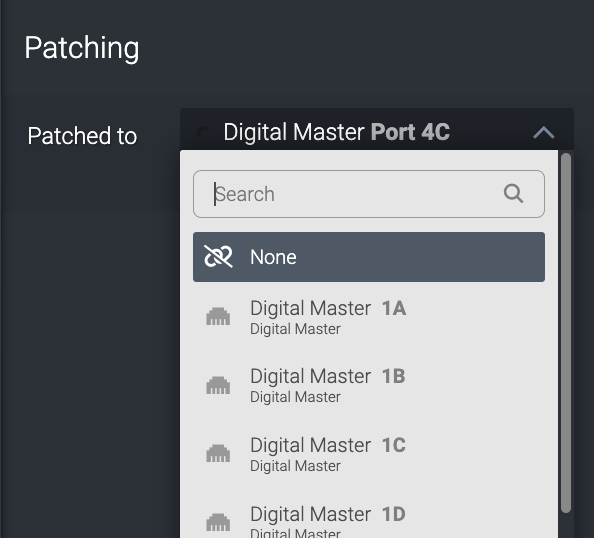
Task: Choose Digital Master 1A from the list
Action: [369, 317]
